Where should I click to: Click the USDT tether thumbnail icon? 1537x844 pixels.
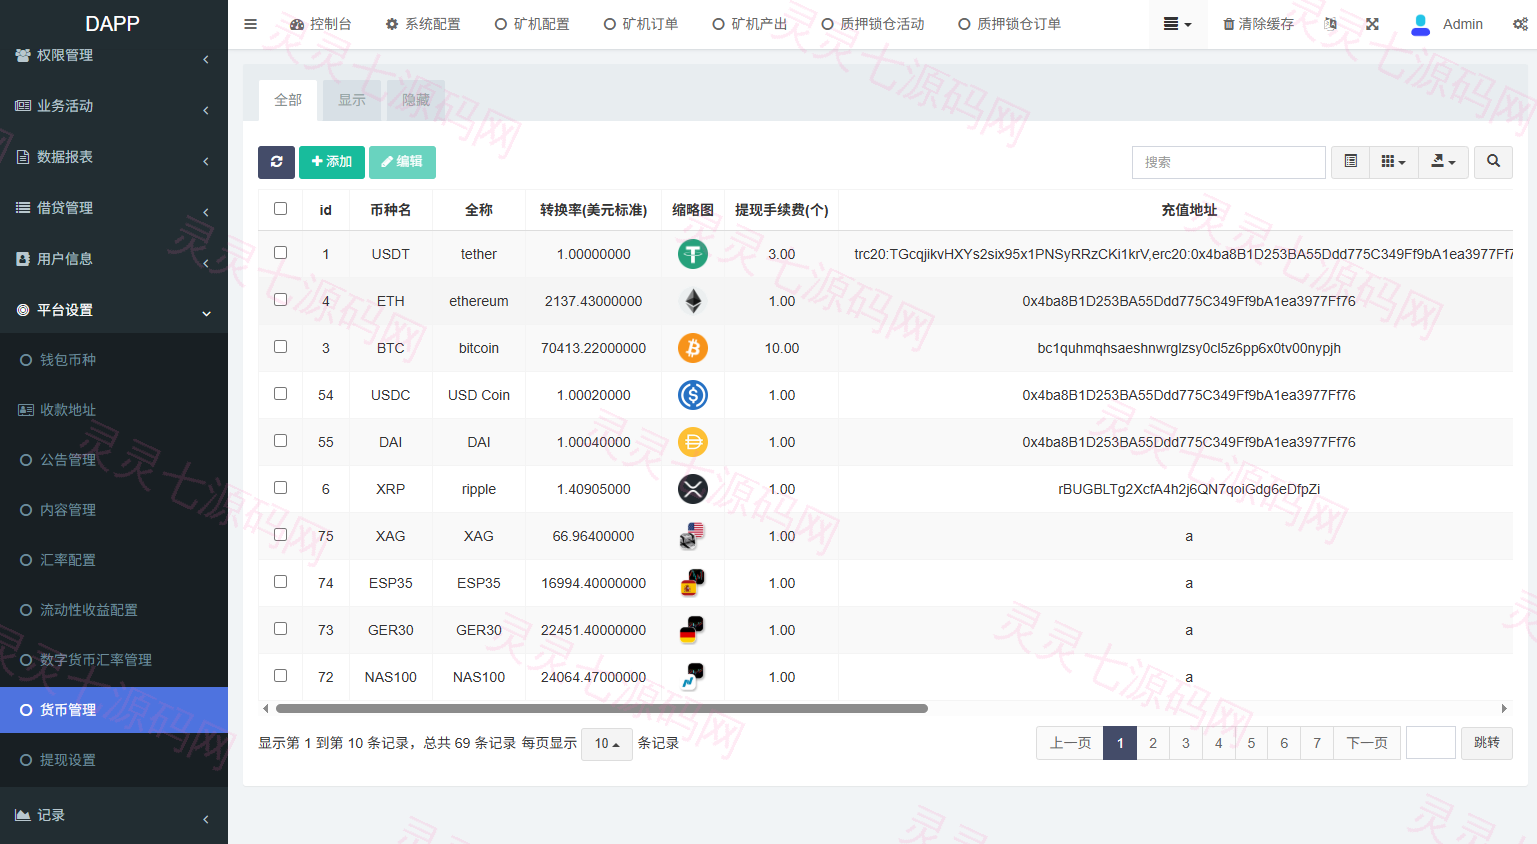pos(692,254)
